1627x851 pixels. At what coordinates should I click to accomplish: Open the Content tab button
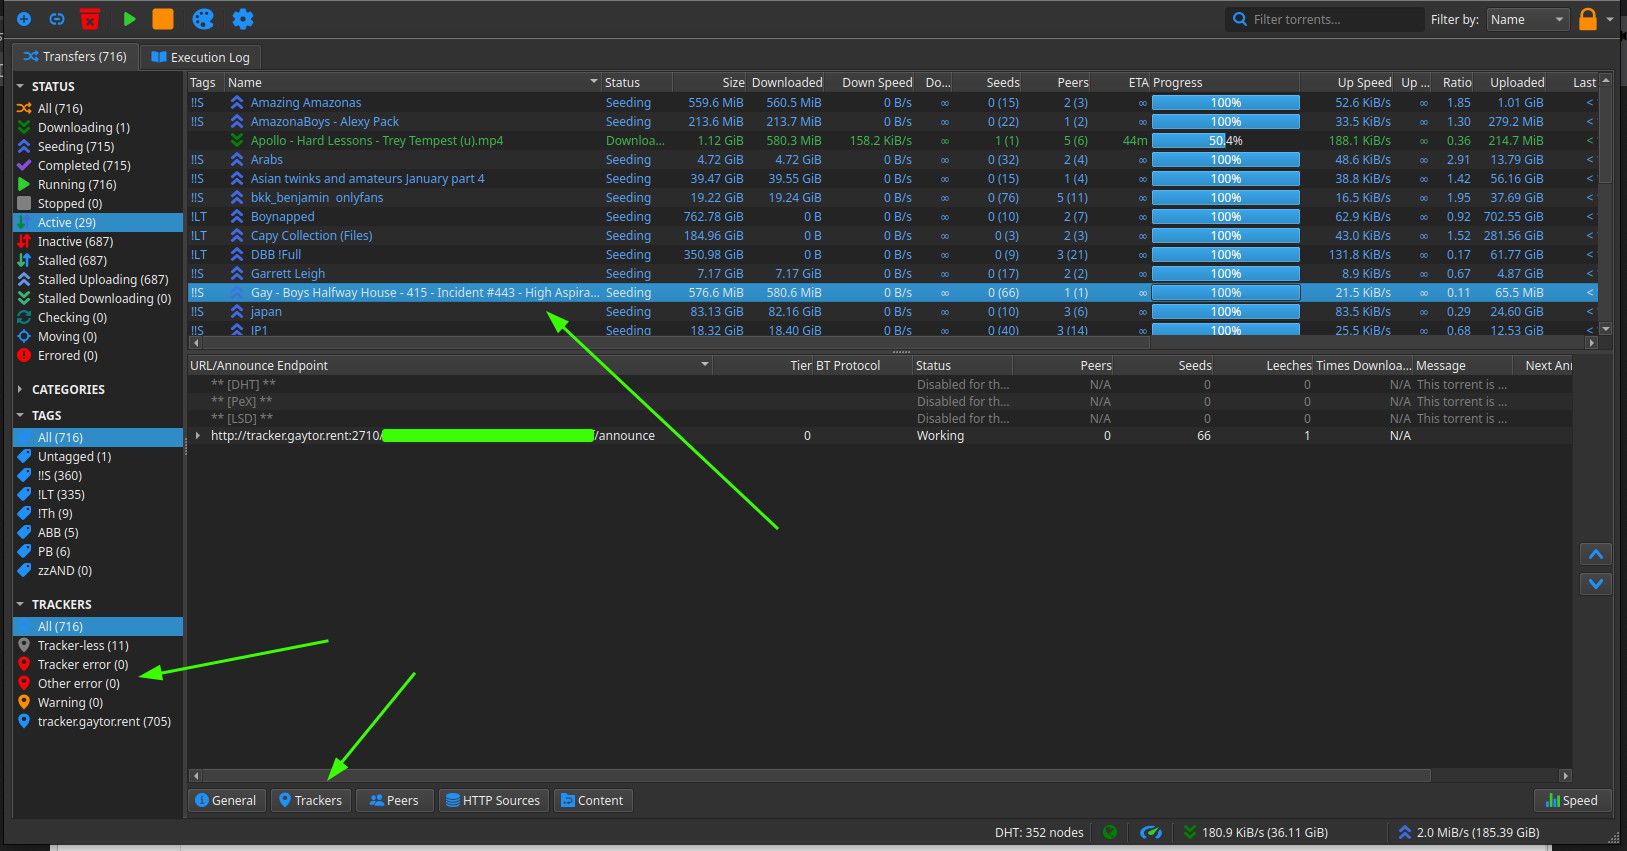point(592,800)
